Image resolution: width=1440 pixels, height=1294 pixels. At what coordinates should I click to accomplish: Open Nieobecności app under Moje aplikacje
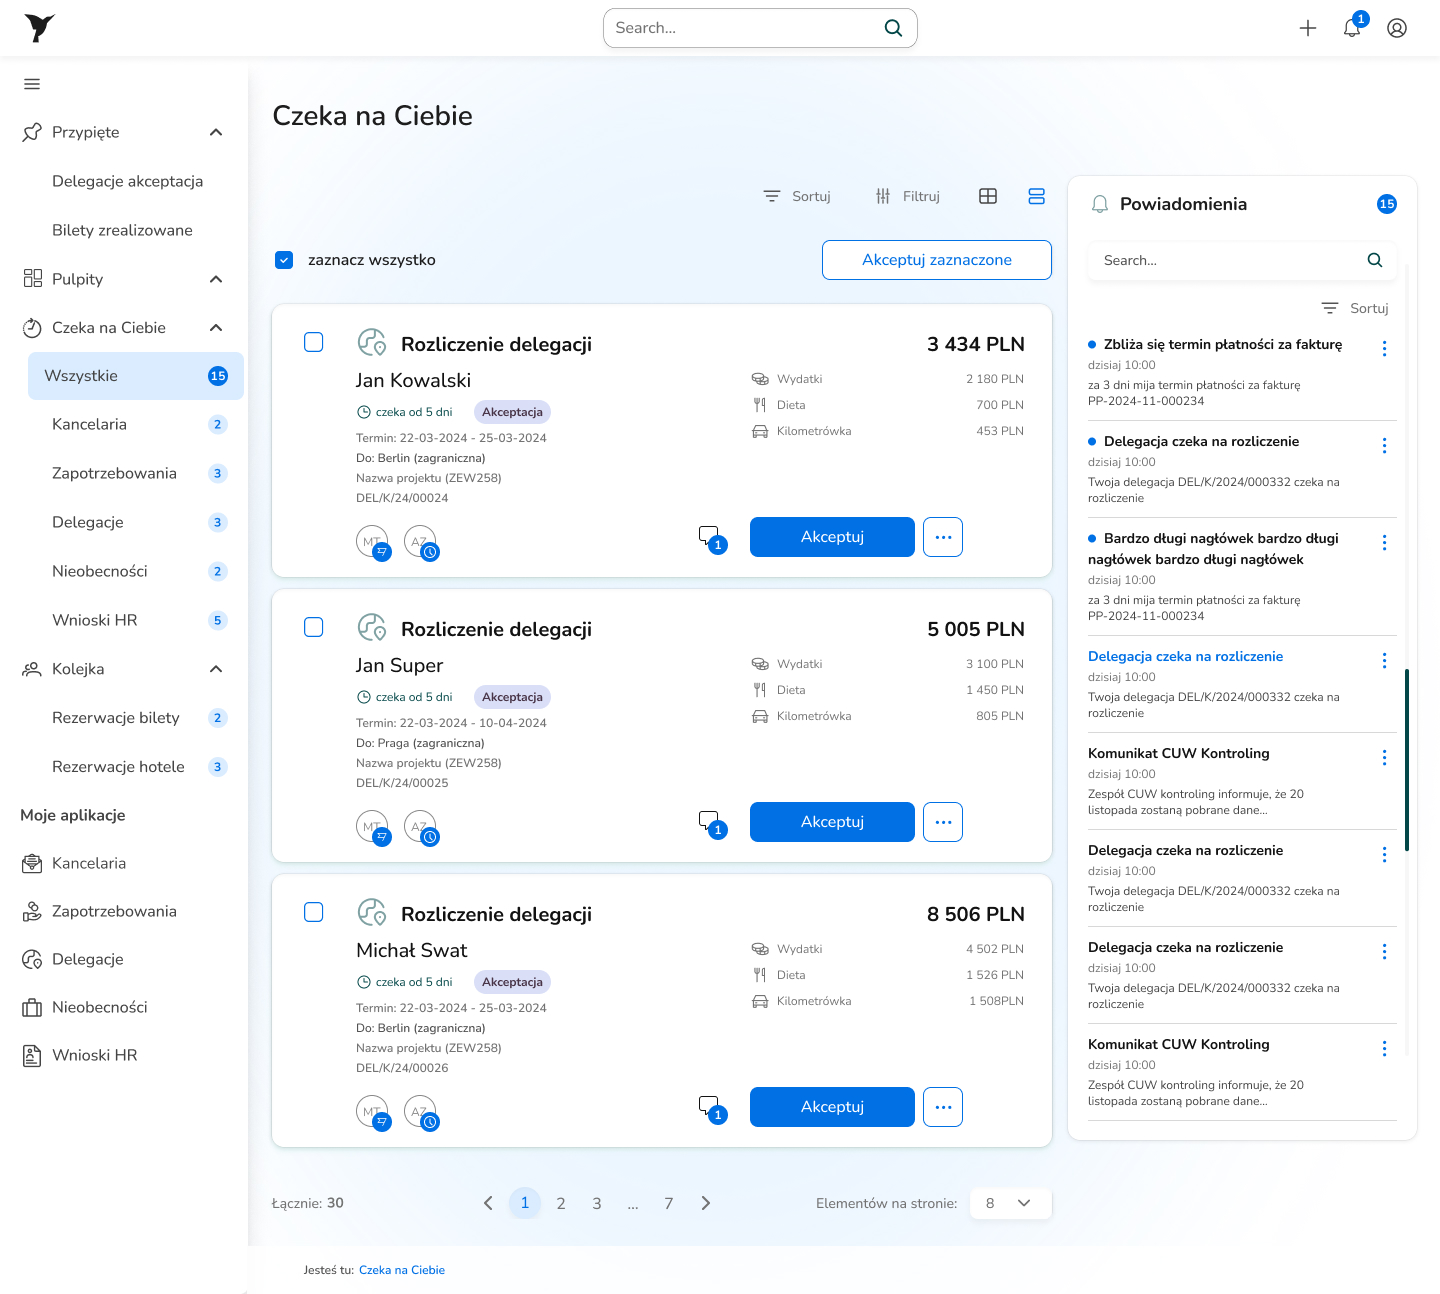click(85, 1007)
